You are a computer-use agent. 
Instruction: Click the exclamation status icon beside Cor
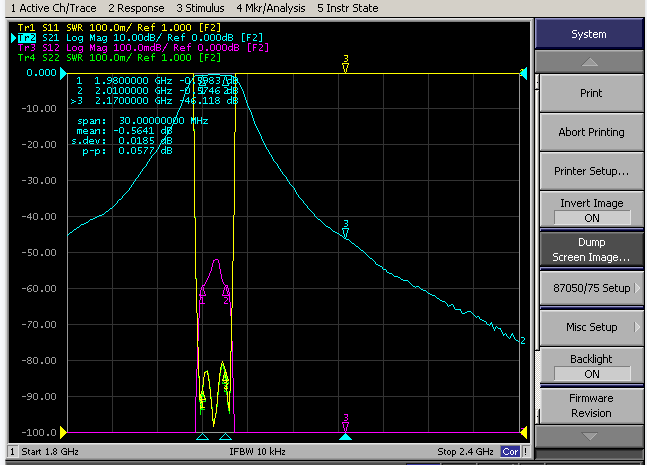click(x=526, y=451)
